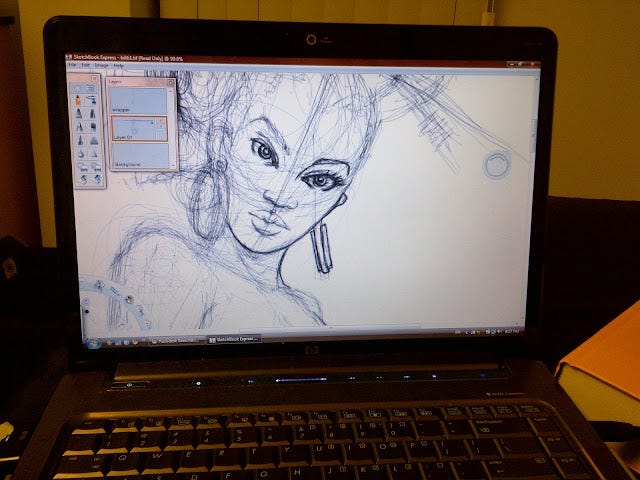The image size is (640, 480).
Task: Switch to the other window's taskbar button
Action: pos(176,340)
